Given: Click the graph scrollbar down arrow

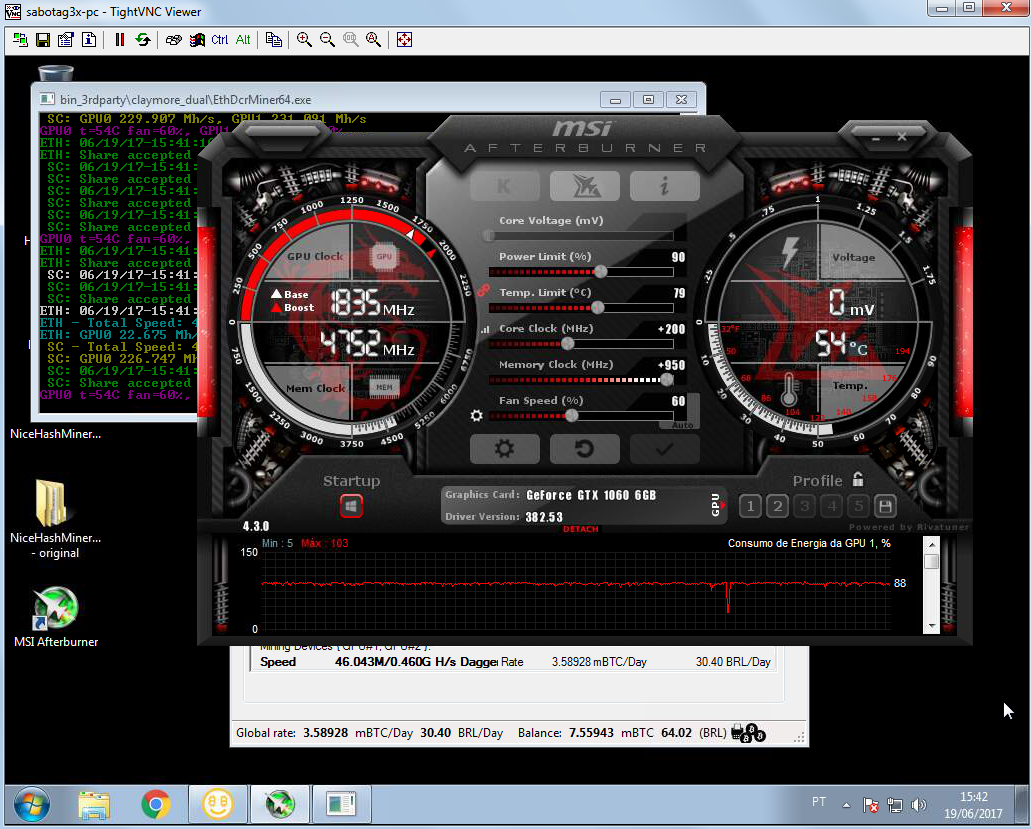Looking at the screenshot, I should (932, 626).
